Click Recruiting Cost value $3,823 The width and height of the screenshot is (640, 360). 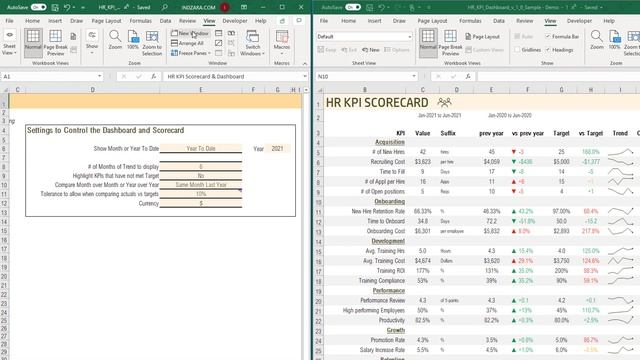click(422, 162)
